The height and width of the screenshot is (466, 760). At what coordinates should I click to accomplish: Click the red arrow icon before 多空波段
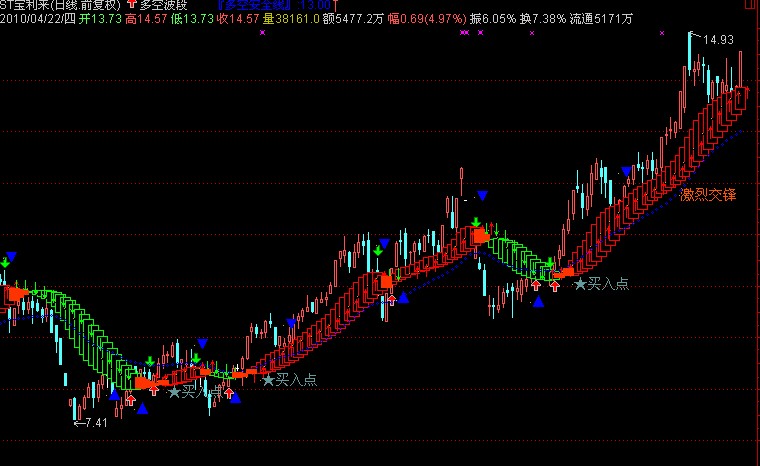132,4
